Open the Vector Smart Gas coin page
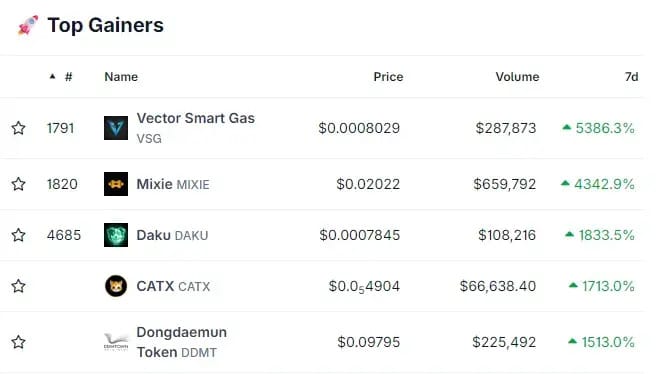Image resolution: width=659 pixels, height=374 pixels. (x=195, y=119)
